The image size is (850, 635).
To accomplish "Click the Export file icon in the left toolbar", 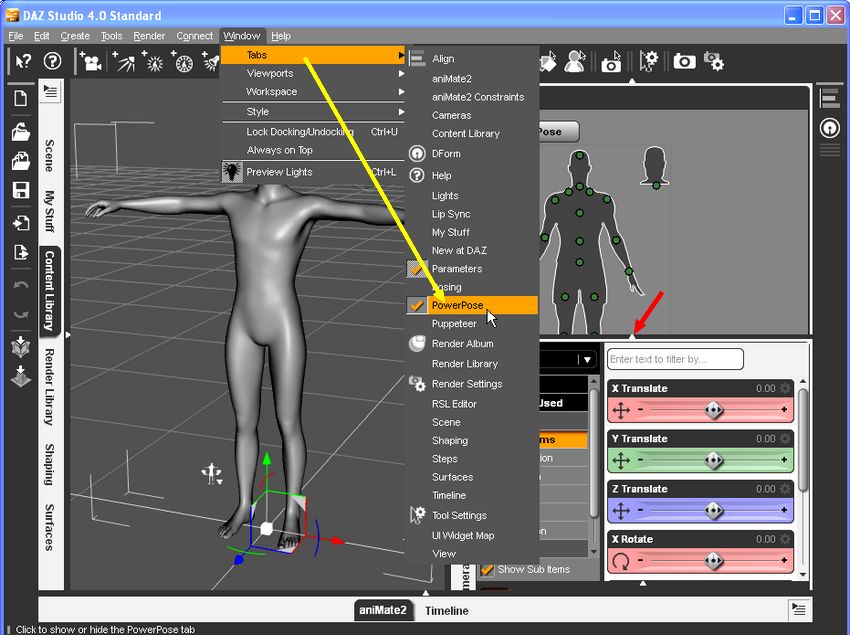I will click(21, 252).
